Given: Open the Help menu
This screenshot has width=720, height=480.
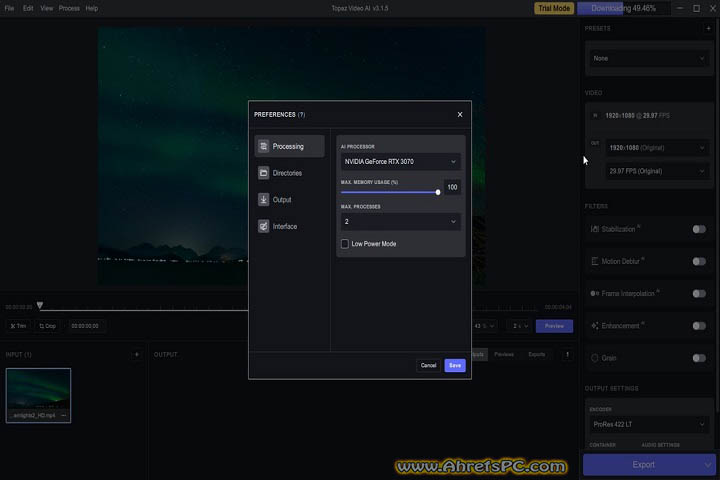Looking at the screenshot, I should coord(92,8).
